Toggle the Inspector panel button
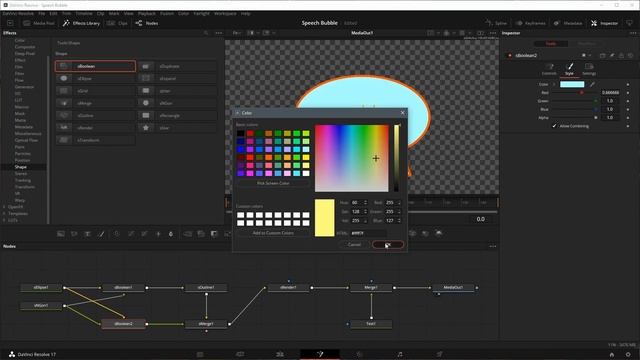The height and width of the screenshot is (360, 640). click(x=604, y=23)
